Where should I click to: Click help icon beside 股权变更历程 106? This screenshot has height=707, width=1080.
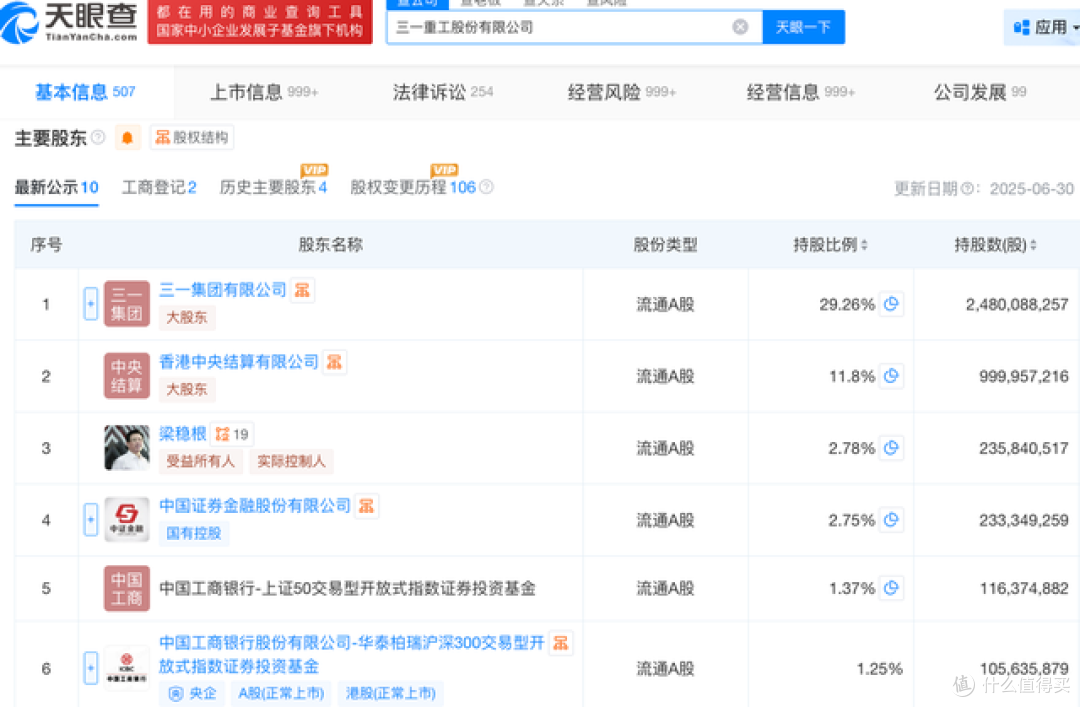coord(486,187)
